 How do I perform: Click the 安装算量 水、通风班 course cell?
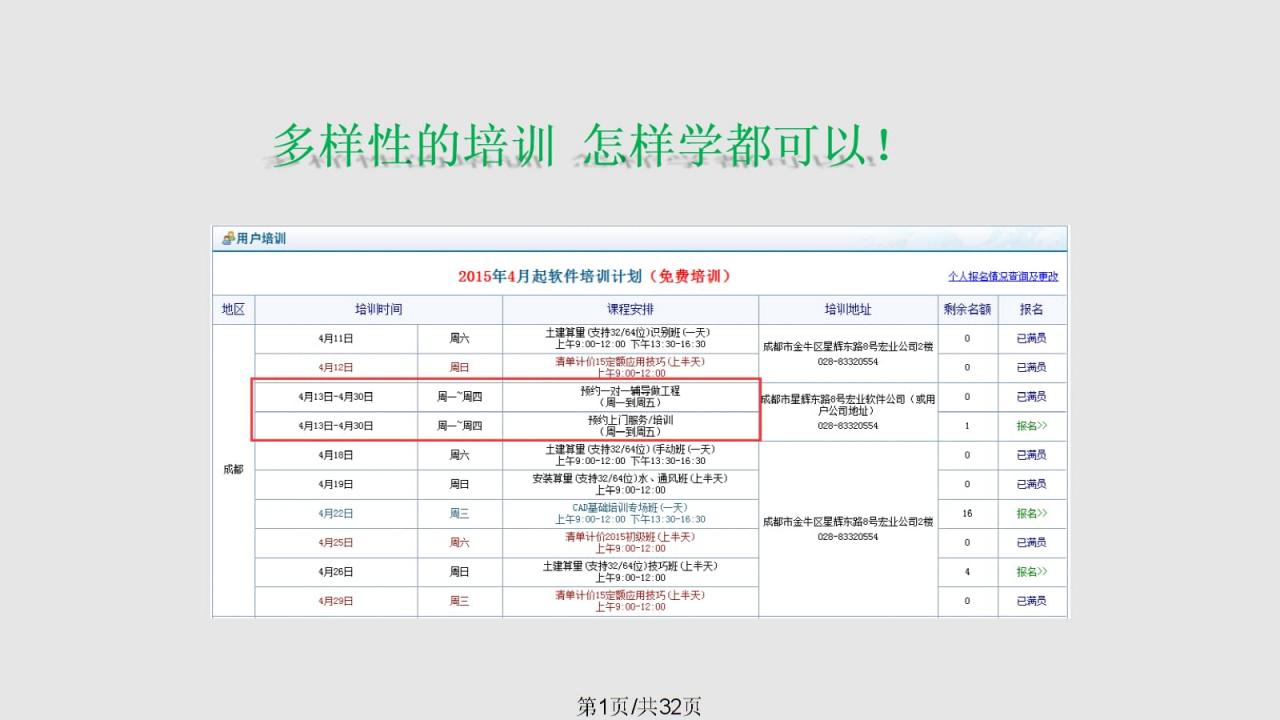(x=631, y=483)
